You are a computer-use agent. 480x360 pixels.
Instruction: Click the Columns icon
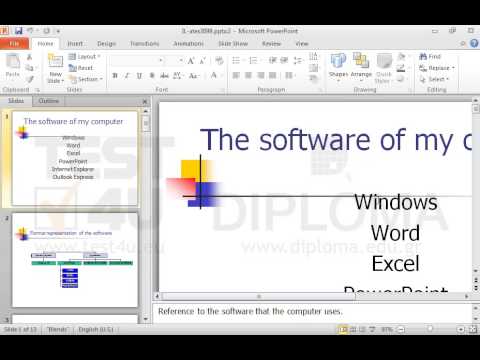coord(289,76)
